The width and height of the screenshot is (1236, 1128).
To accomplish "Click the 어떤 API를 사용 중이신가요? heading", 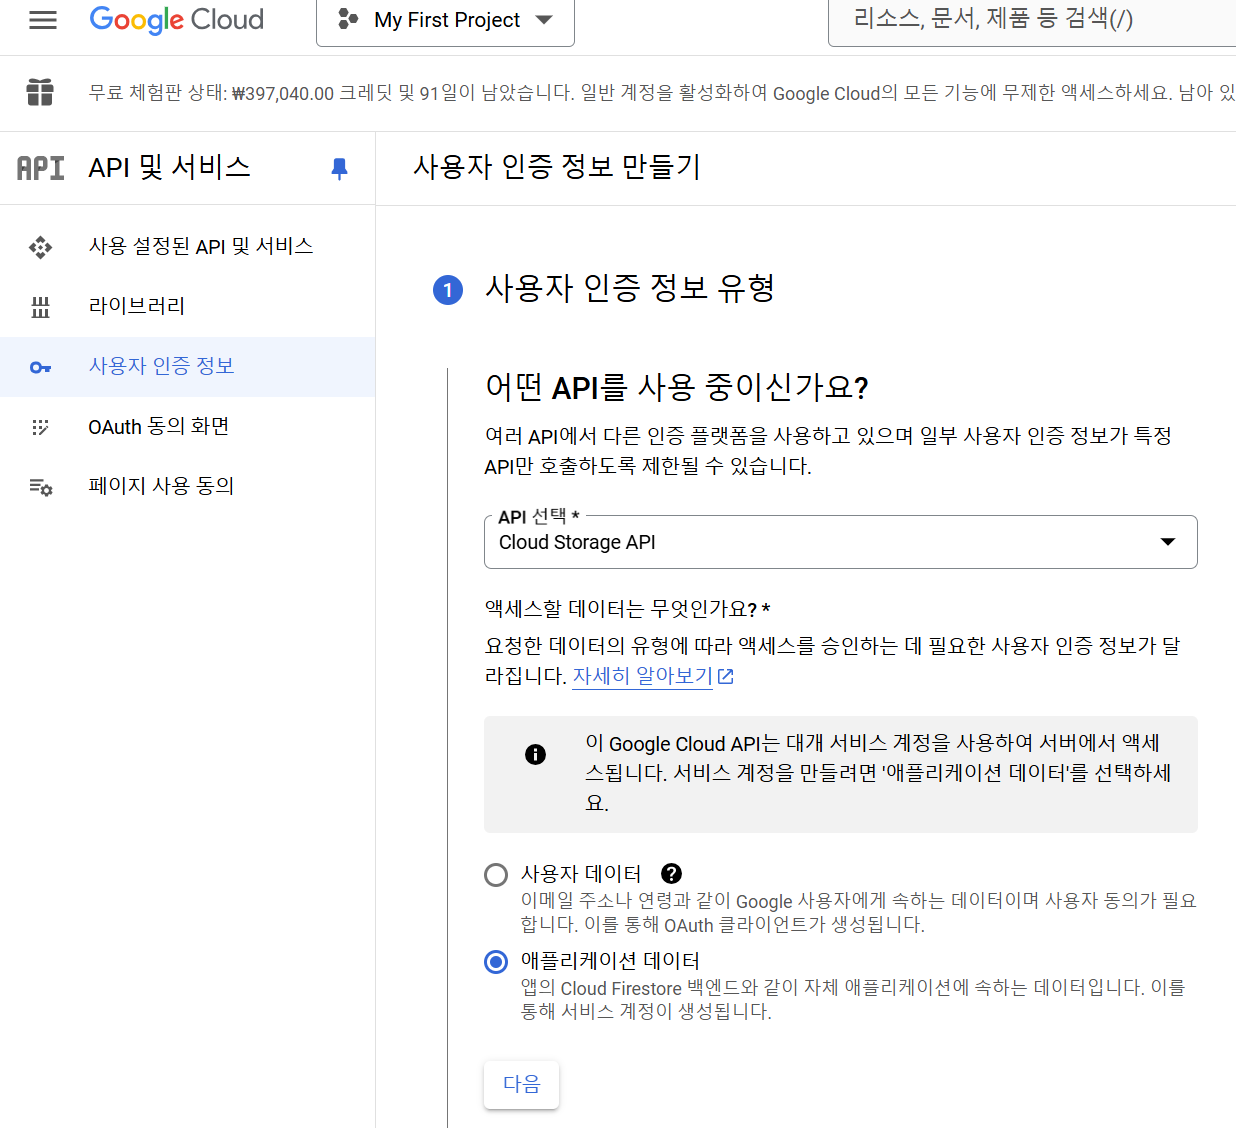I will (677, 386).
